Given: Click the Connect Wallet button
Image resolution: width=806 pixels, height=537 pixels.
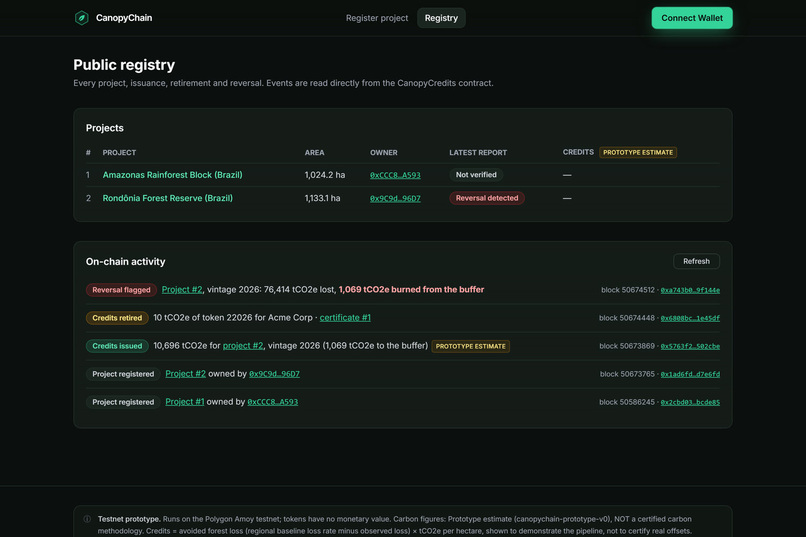Looking at the screenshot, I should [x=692, y=18].
